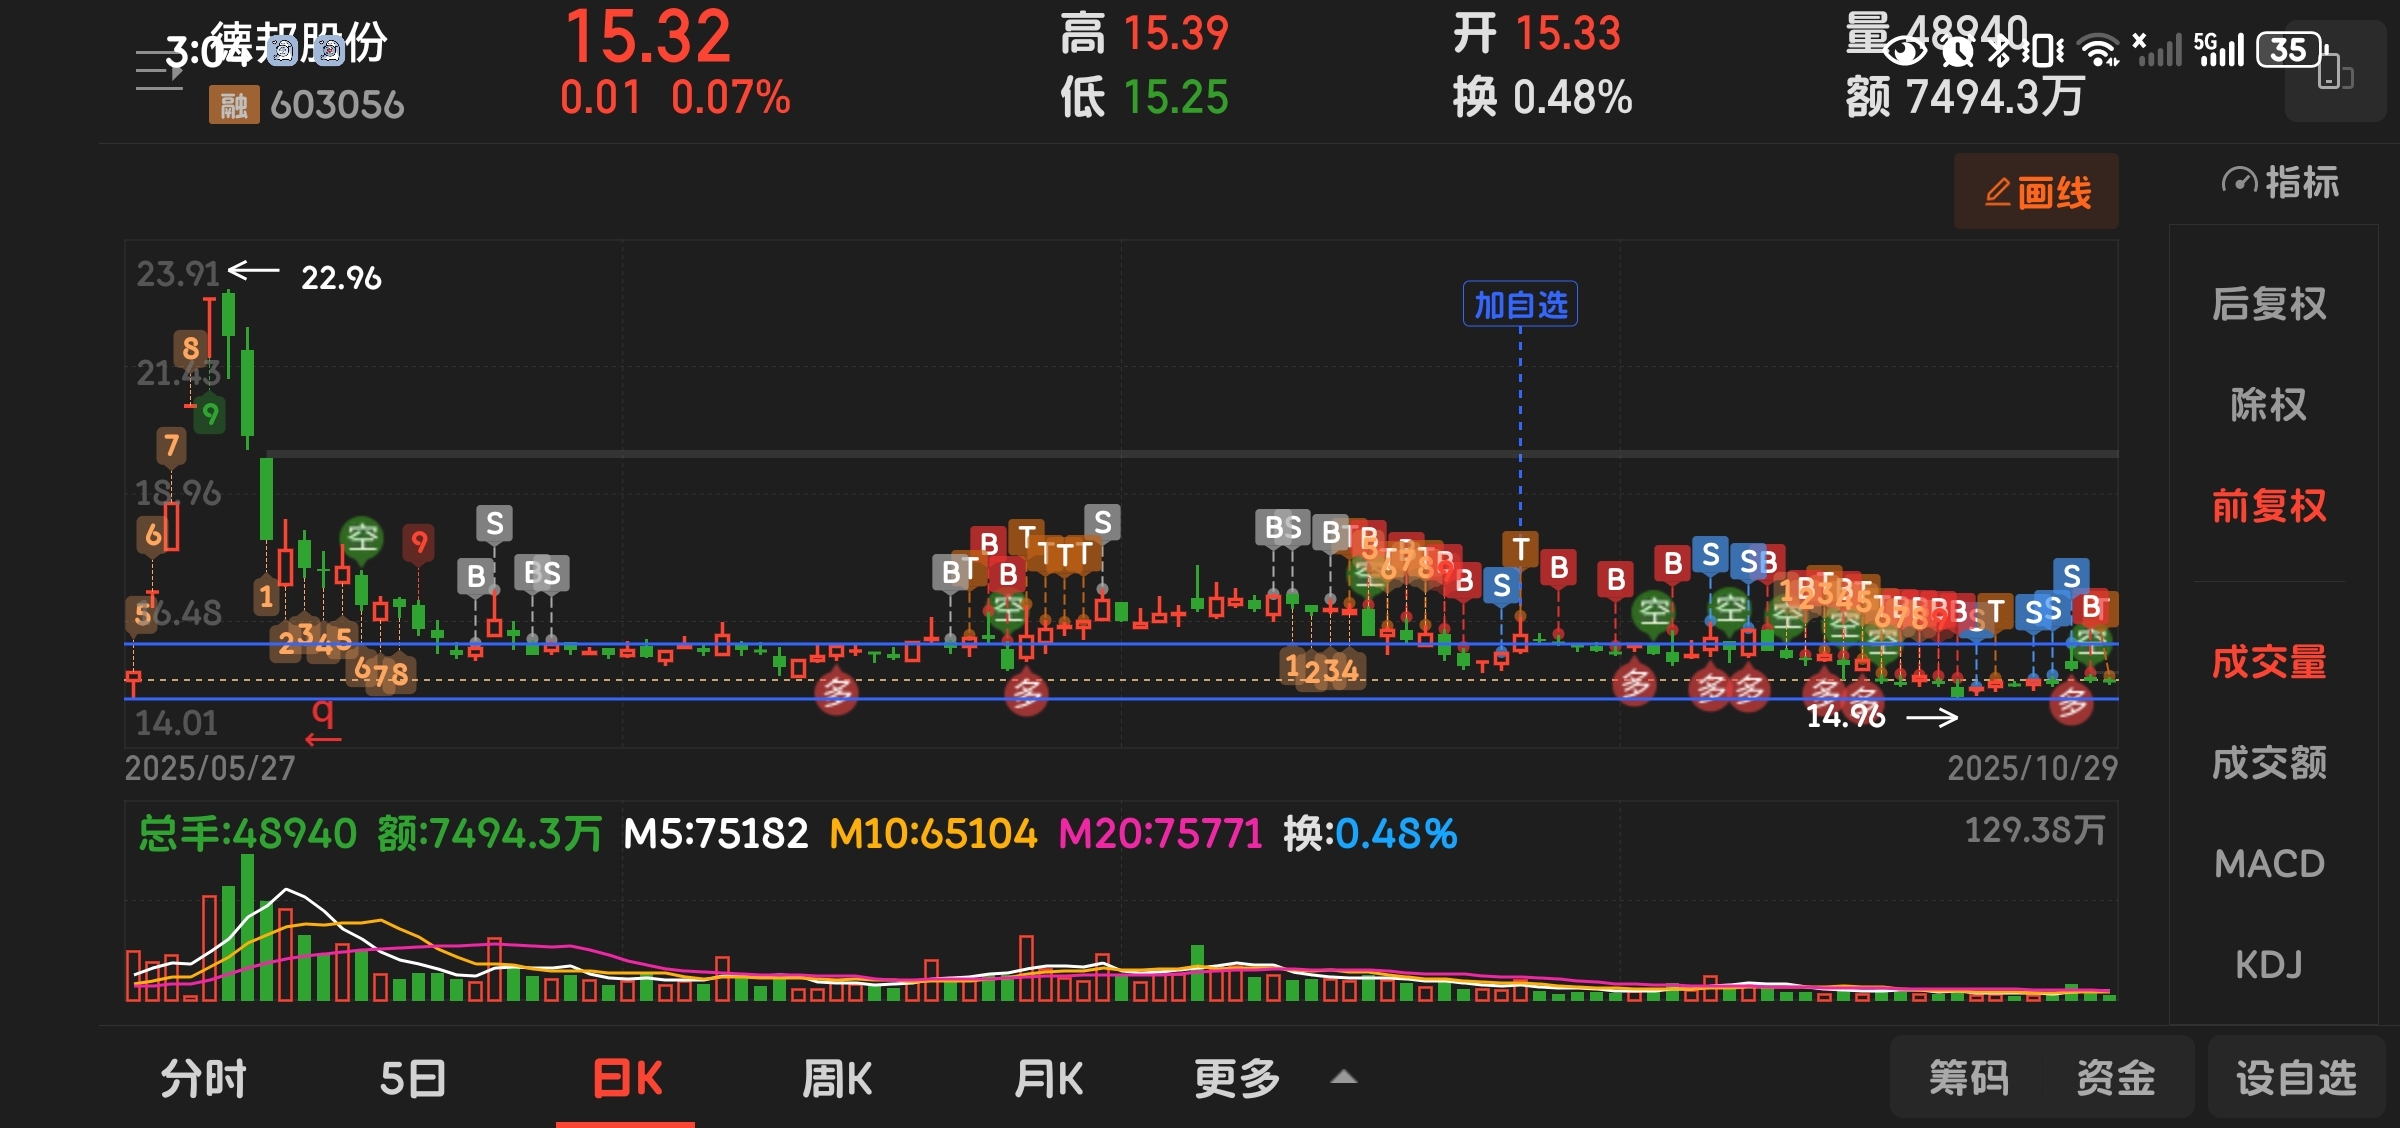Tap the battery icon in status bar
The width and height of the screenshot is (2400, 1128).
[x=2290, y=49]
